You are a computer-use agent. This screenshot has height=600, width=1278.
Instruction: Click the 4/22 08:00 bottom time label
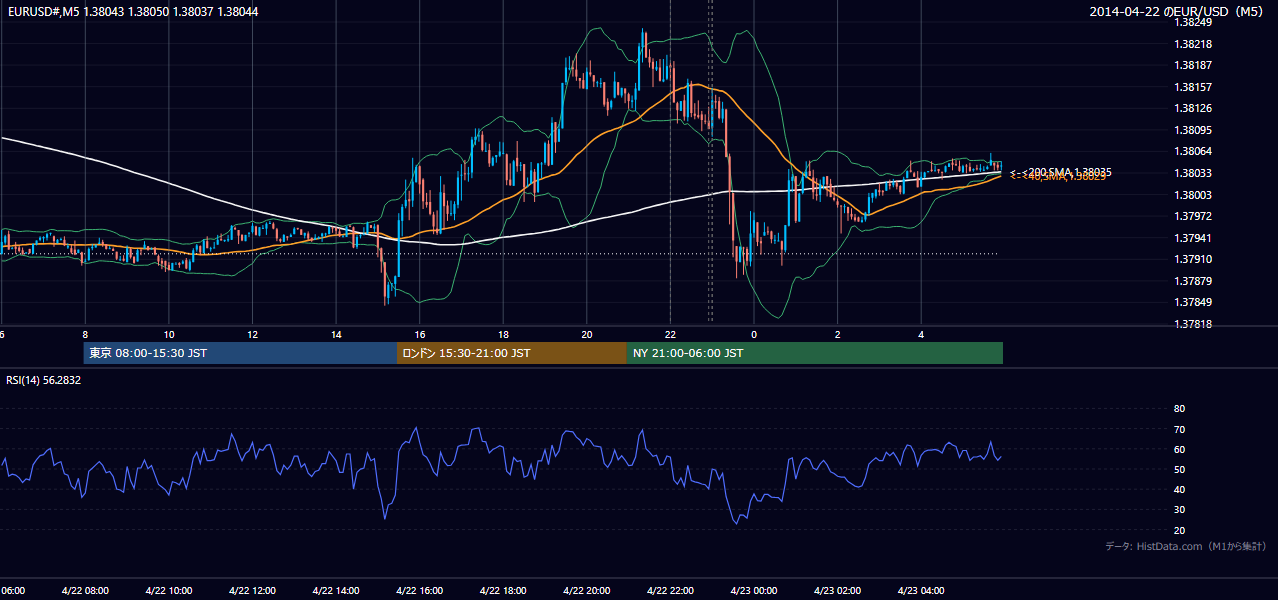(85, 590)
